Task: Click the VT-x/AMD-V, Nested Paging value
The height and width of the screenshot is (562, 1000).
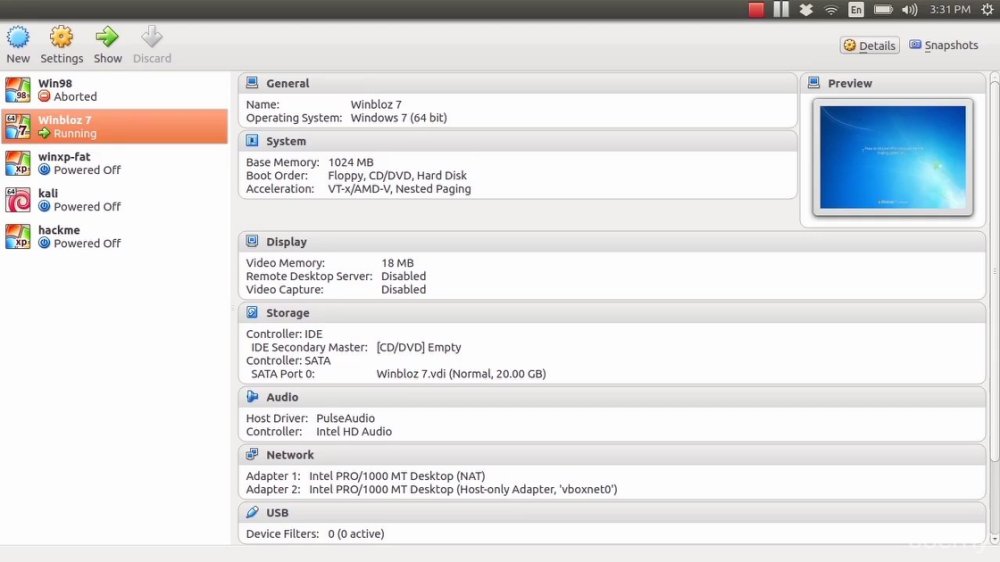Action: pos(399,189)
